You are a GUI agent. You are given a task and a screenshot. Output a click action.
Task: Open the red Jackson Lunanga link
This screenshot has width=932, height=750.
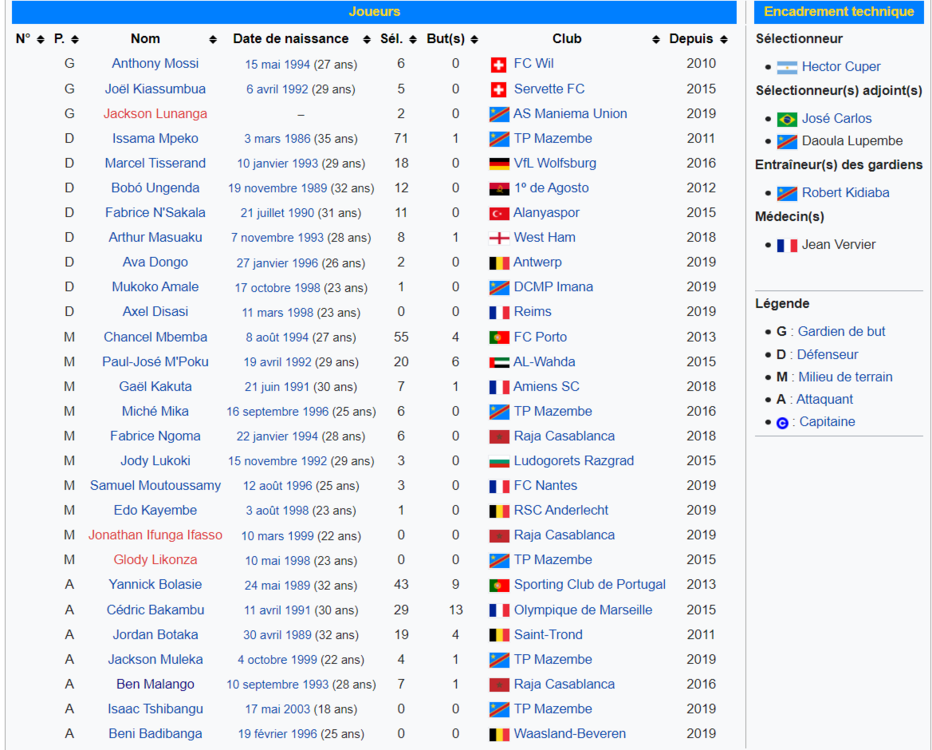pyautogui.click(x=155, y=114)
